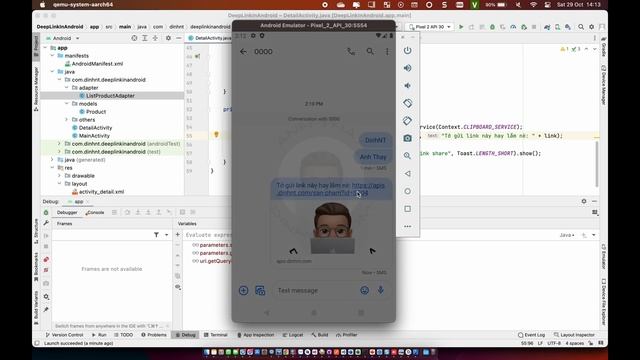
Task: Open emulator extended controls (three dots)
Action: [407, 226]
